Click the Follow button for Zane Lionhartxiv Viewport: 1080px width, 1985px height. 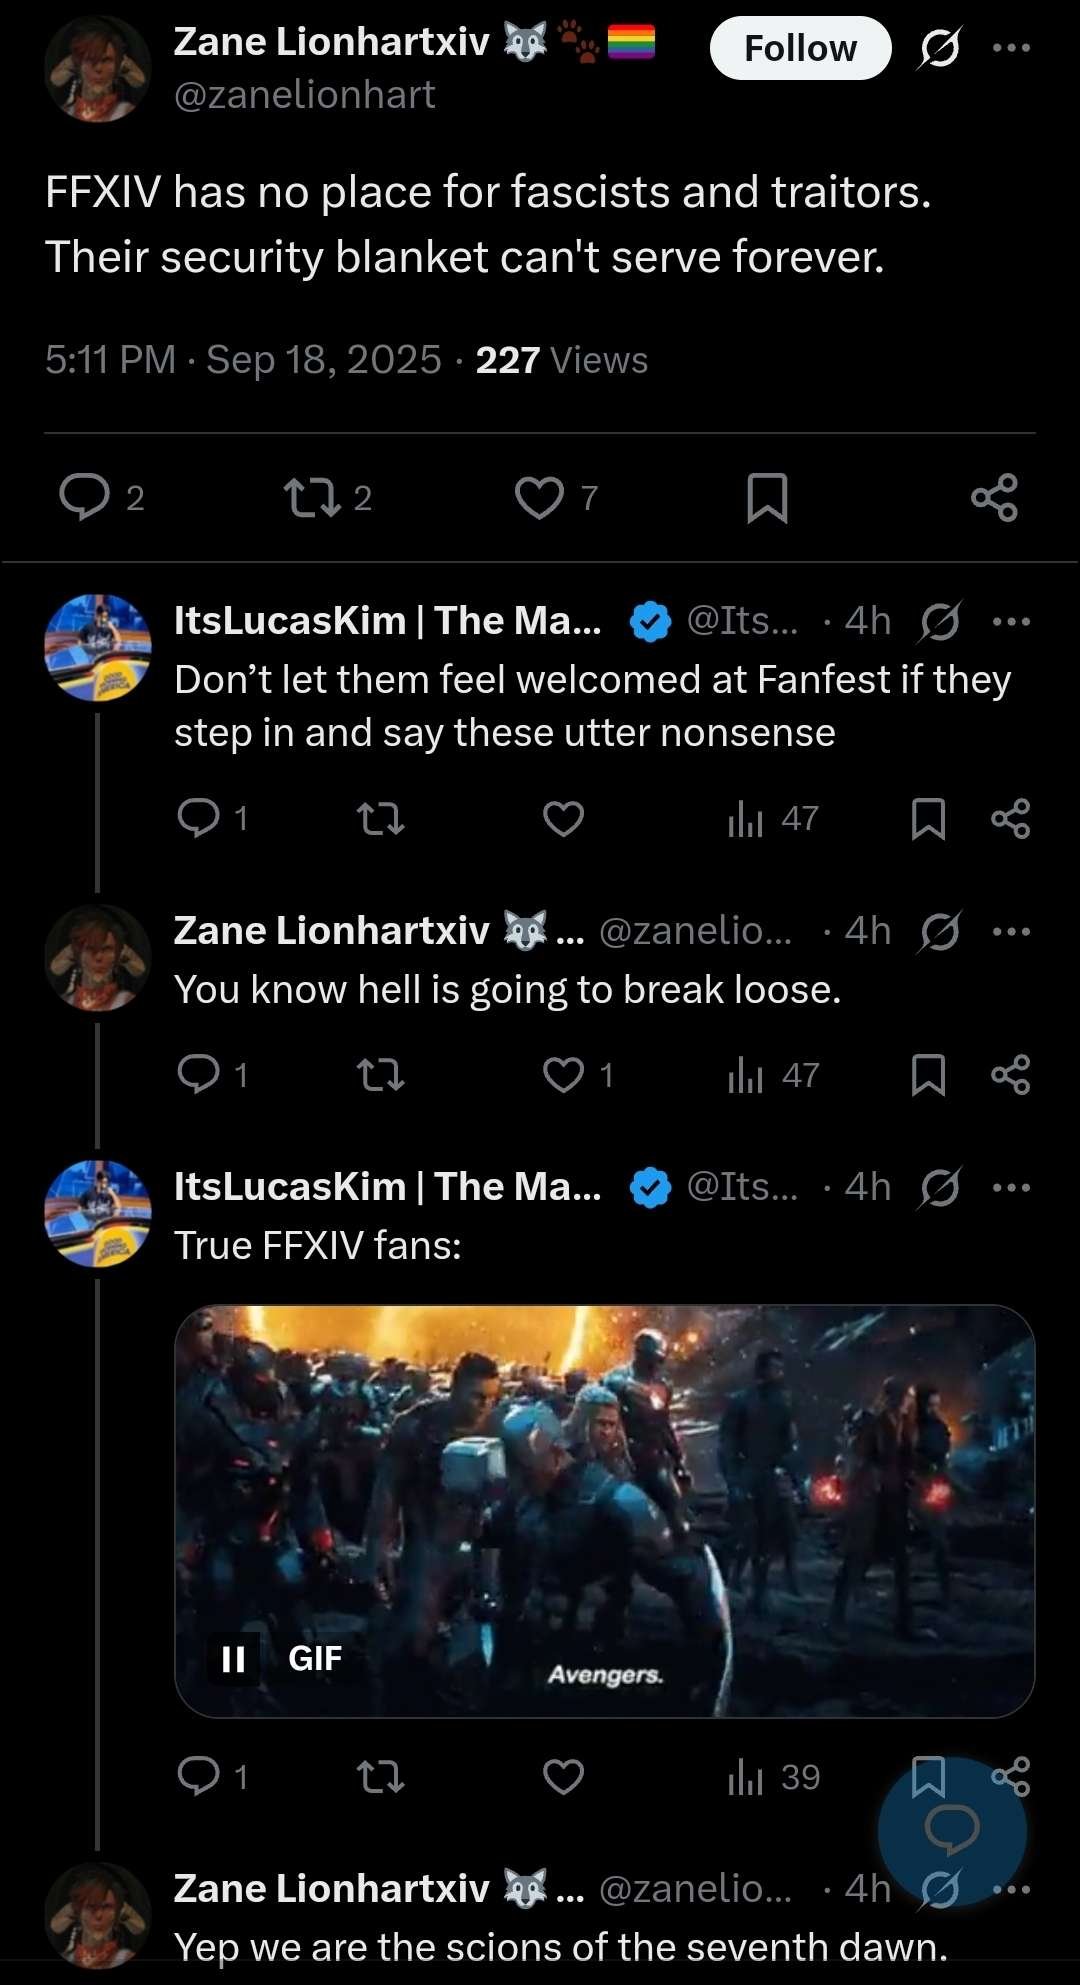[x=800, y=48]
